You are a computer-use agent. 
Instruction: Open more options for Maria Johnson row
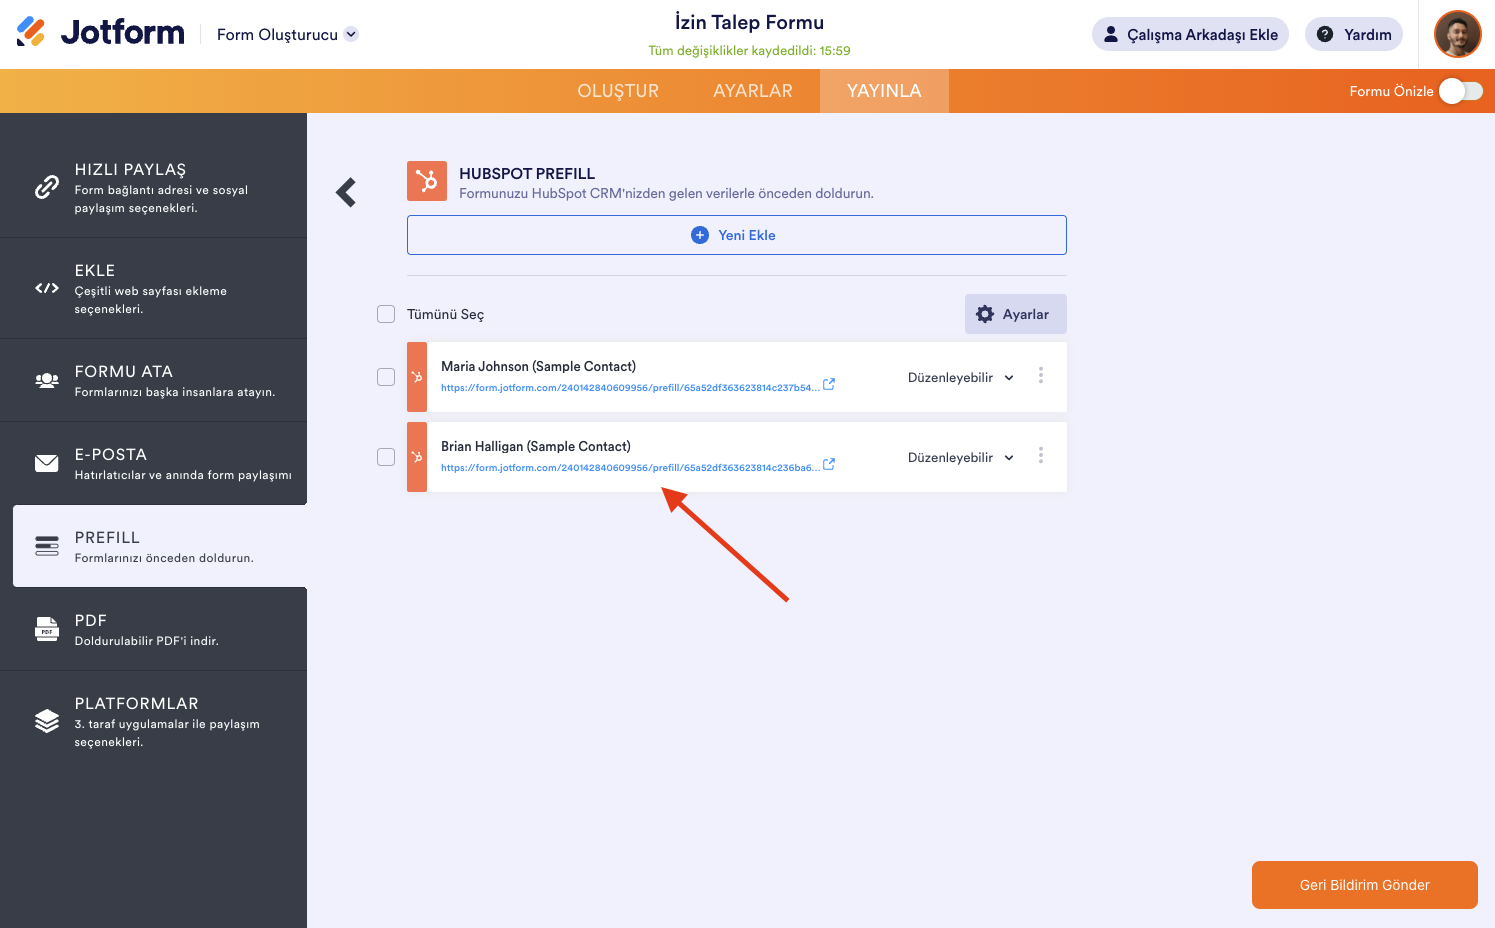coord(1041,375)
